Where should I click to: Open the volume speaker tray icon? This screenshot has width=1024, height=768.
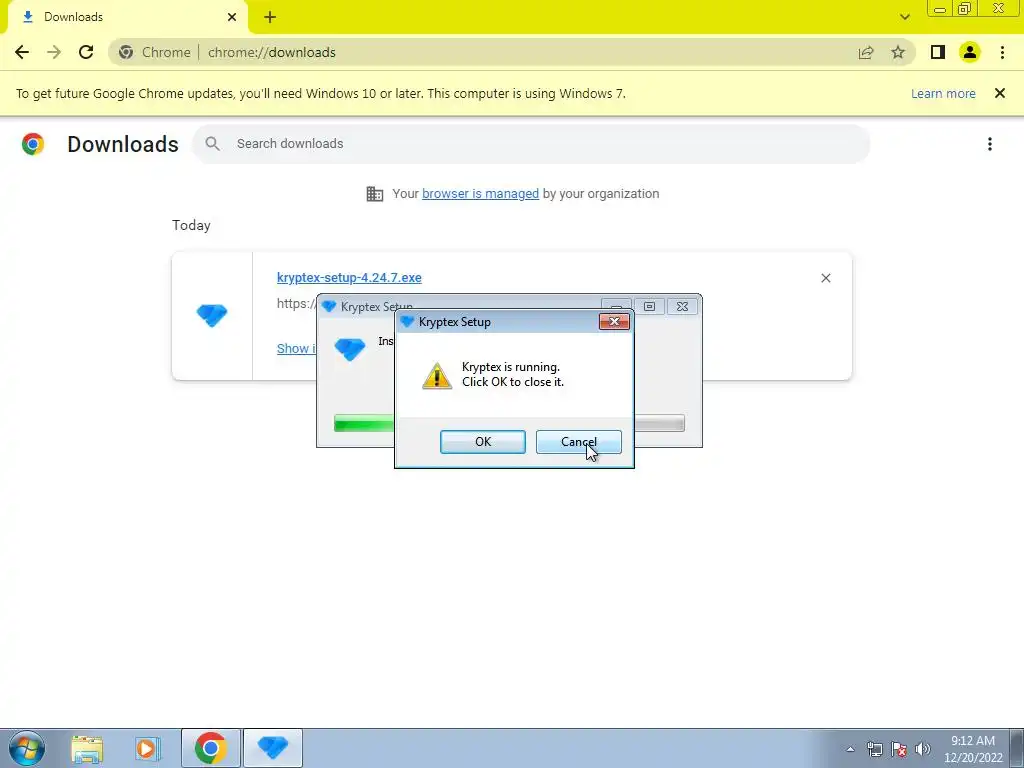923,749
